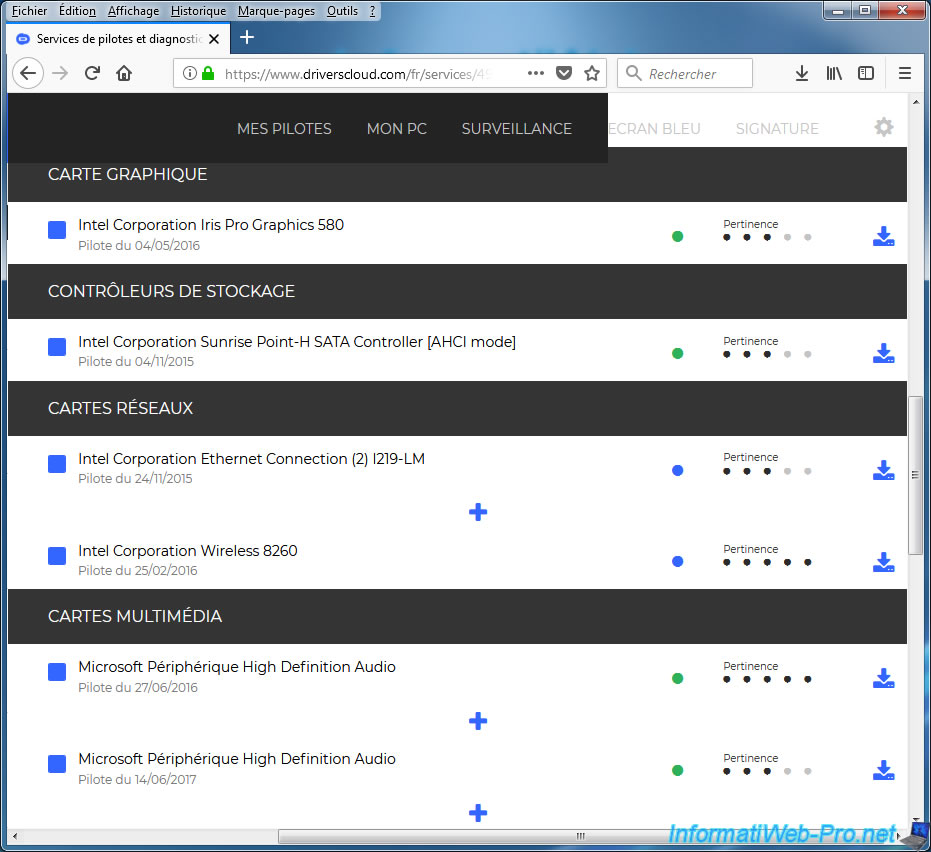Open the Firefox hamburger menu

pyautogui.click(x=904, y=73)
